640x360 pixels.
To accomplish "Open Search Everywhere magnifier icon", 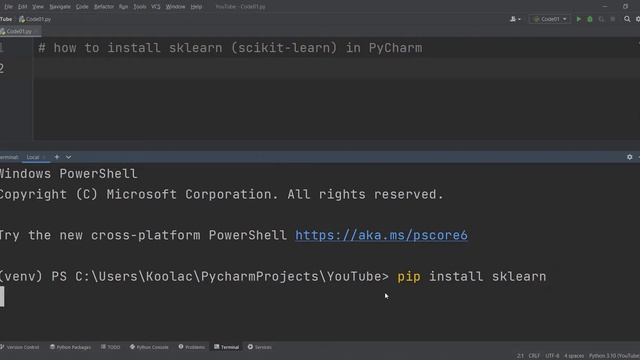I will [x=627, y=19].
